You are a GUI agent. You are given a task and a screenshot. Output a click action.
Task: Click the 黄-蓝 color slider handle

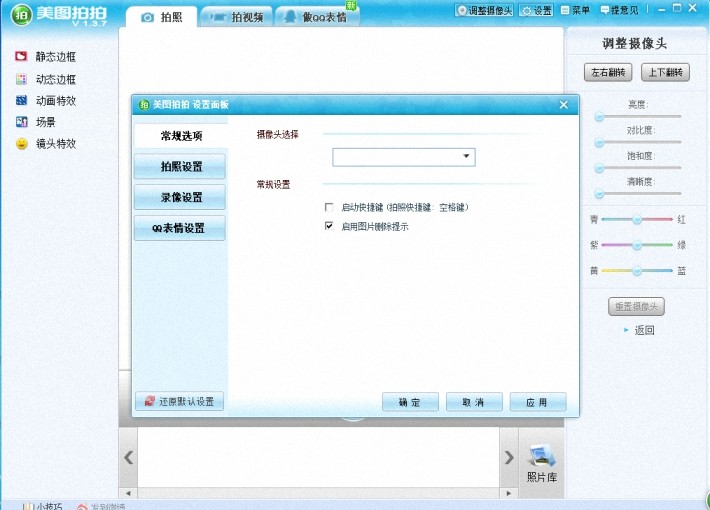pos(637,271)
